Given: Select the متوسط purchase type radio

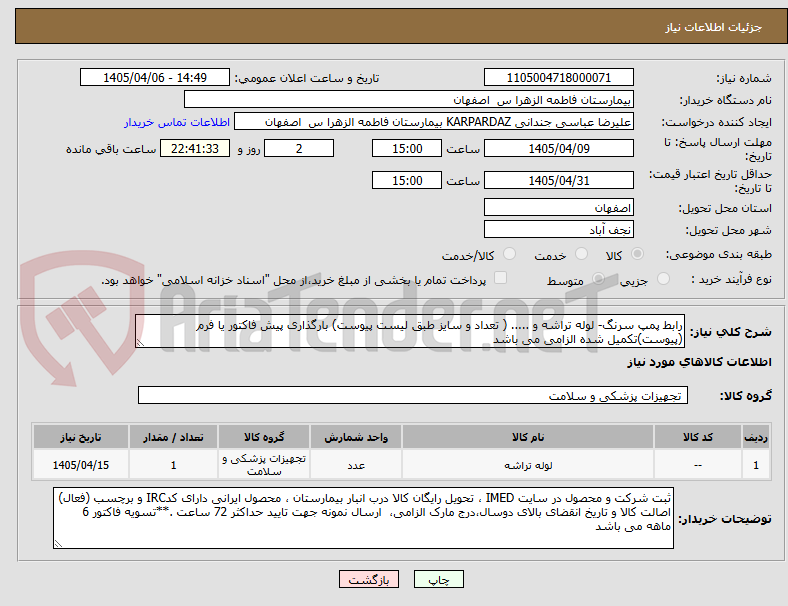Looking at the screenshot, I should [598, 279].
